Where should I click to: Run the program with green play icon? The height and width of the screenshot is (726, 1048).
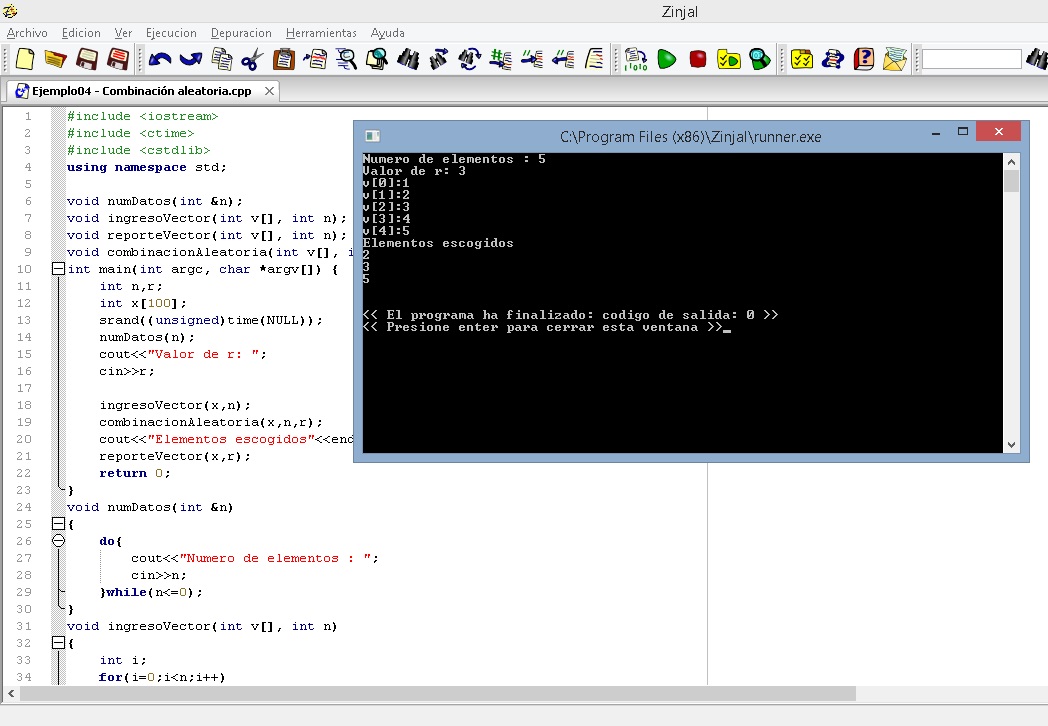click(x=666, y=61)
